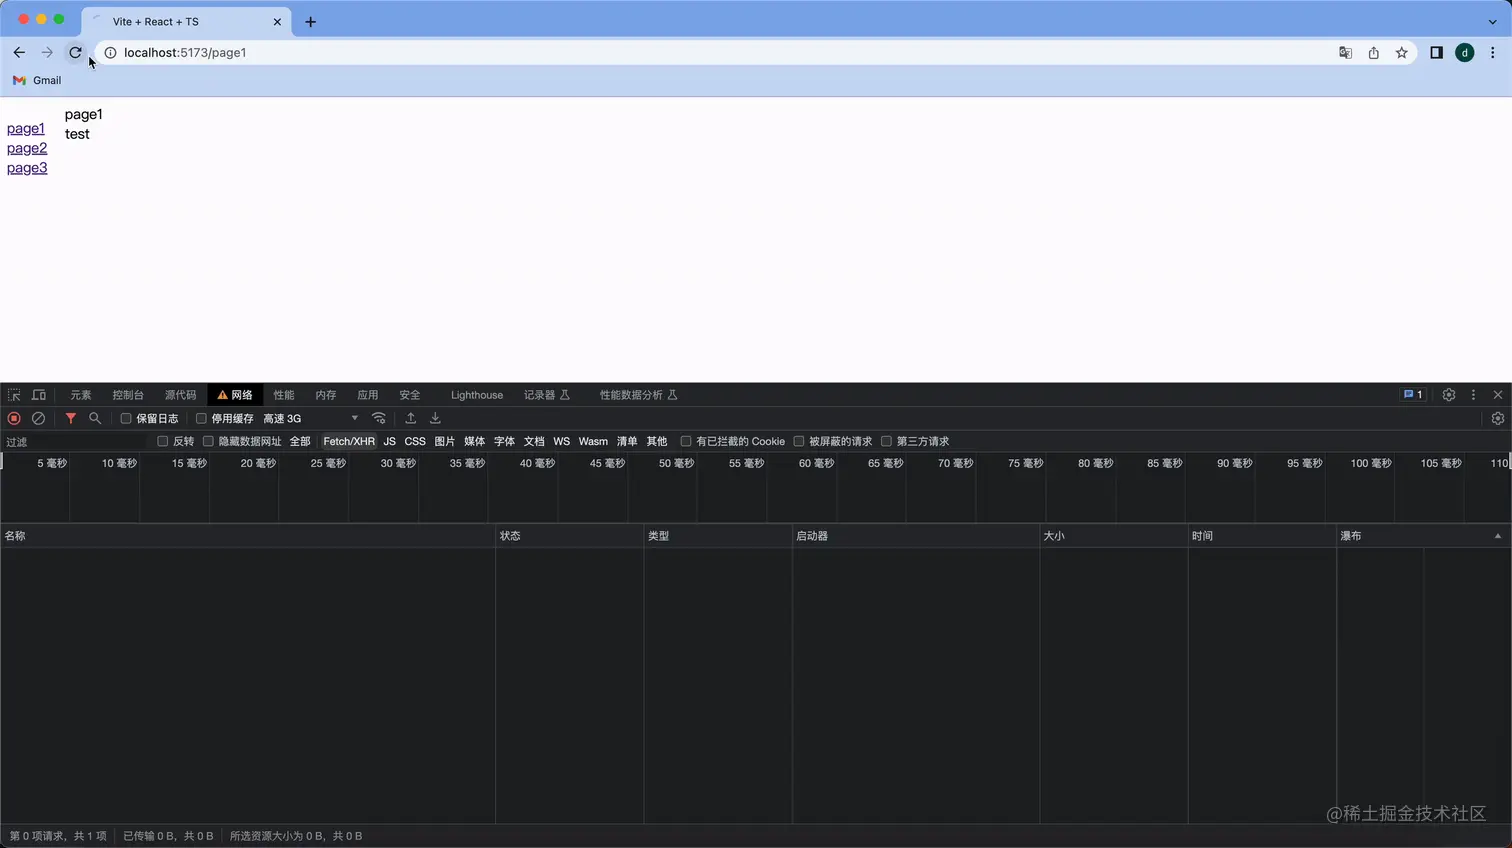Screen dimensions: 1512x848
Task: Switch to the 源代码 tab
Action: (x=181, y=395)
